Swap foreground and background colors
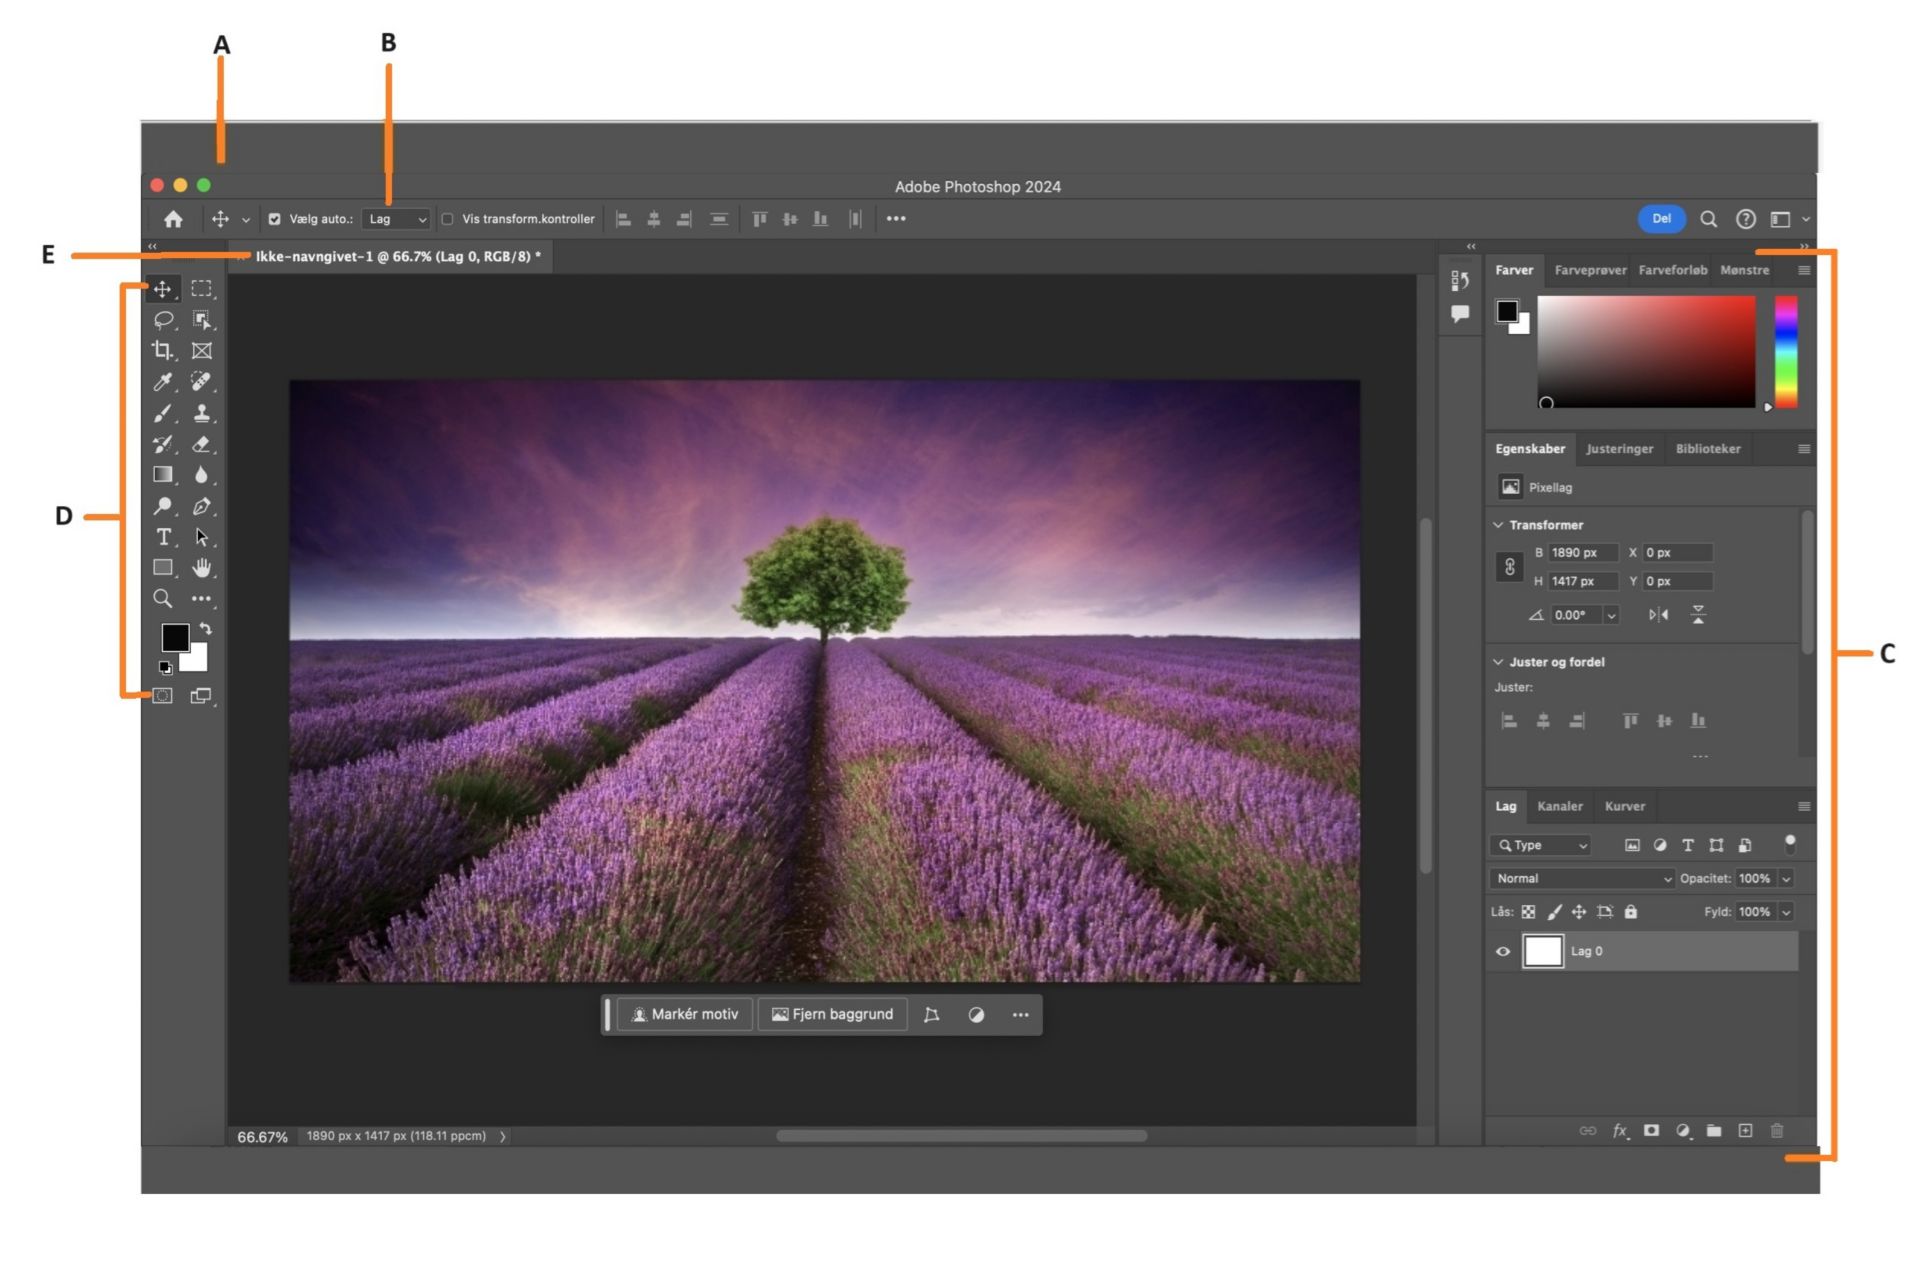The height and width of the screenshot is (1277, 1920). [x=203, y=629]
